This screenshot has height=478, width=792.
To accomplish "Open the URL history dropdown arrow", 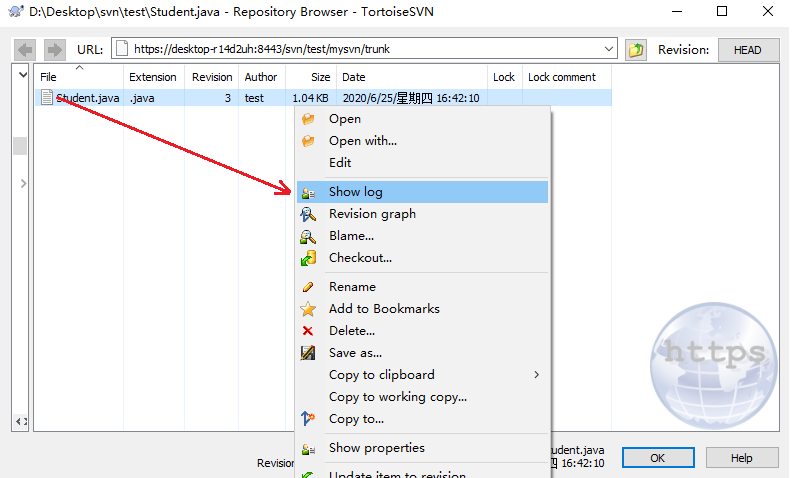I will pos(609,49).
